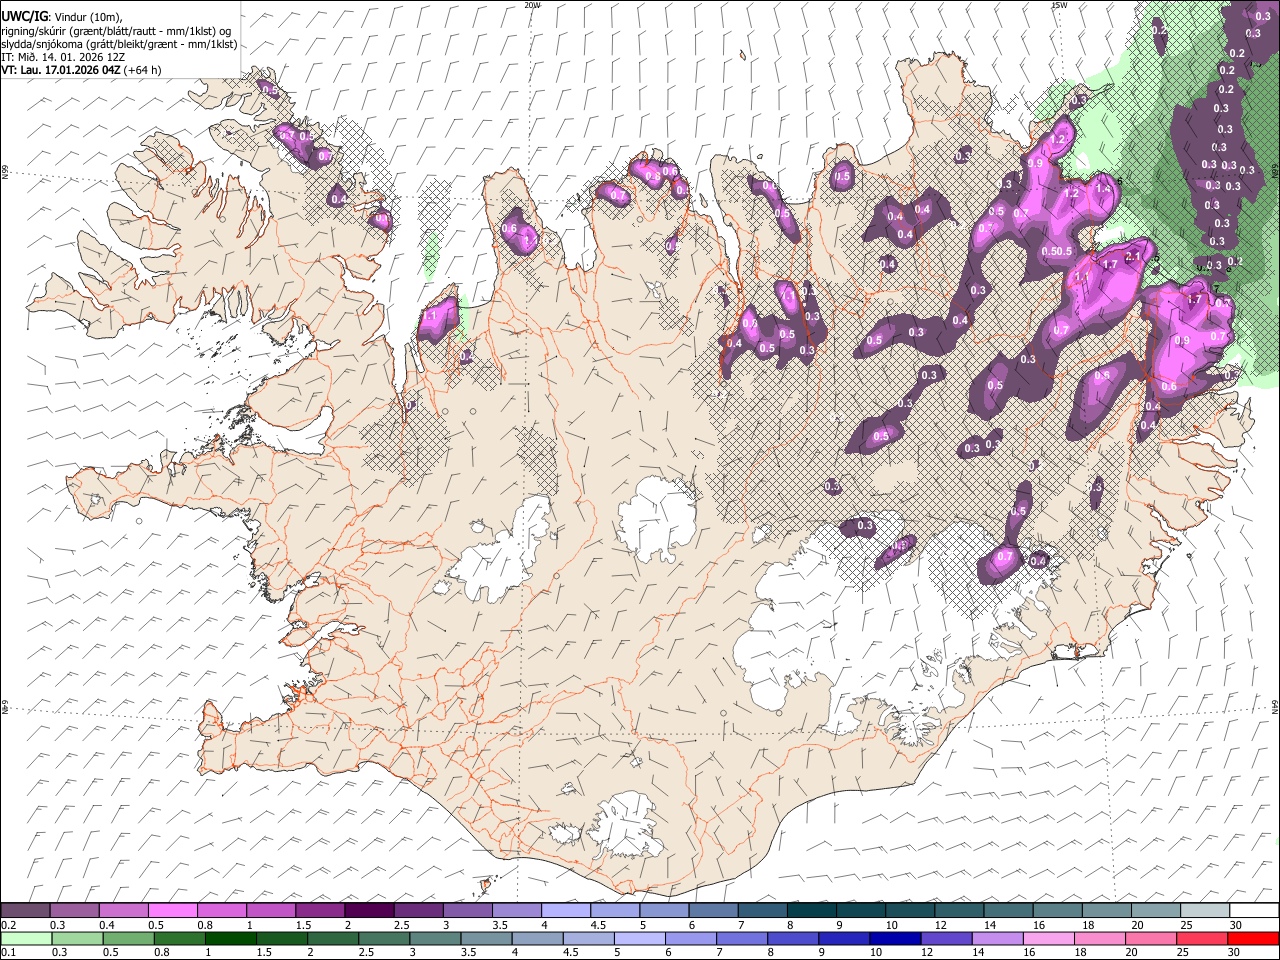The height and width of the screenshot is (960, 1280).
Task: Click the '2.5' label in the upper legend row
Action: pyautogui.click(x=401, y=925)
